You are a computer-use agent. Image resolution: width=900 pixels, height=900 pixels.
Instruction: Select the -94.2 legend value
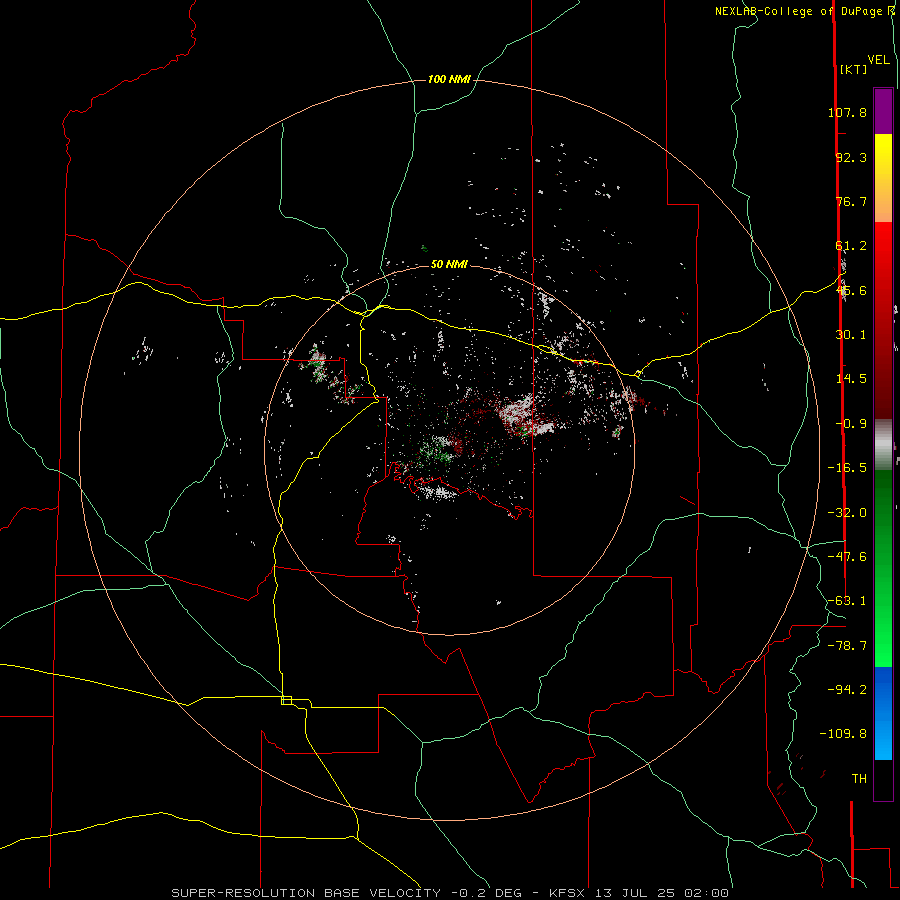point(847,690)
